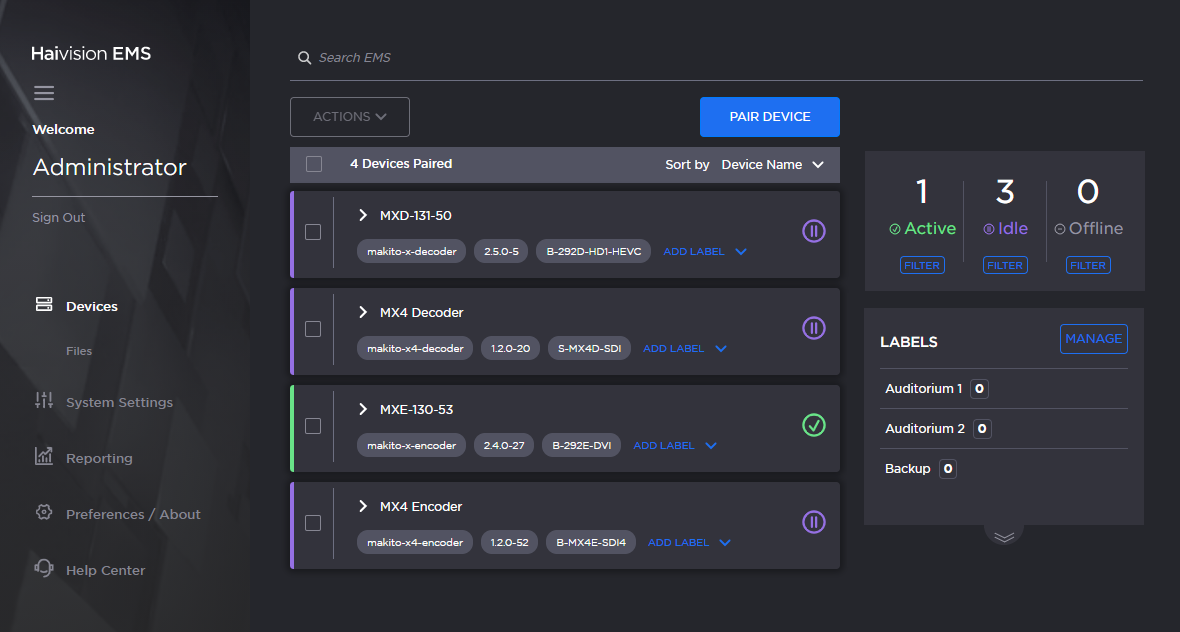
Task: Click the PAIR DEVICE button
Action: tap(769, 117)
